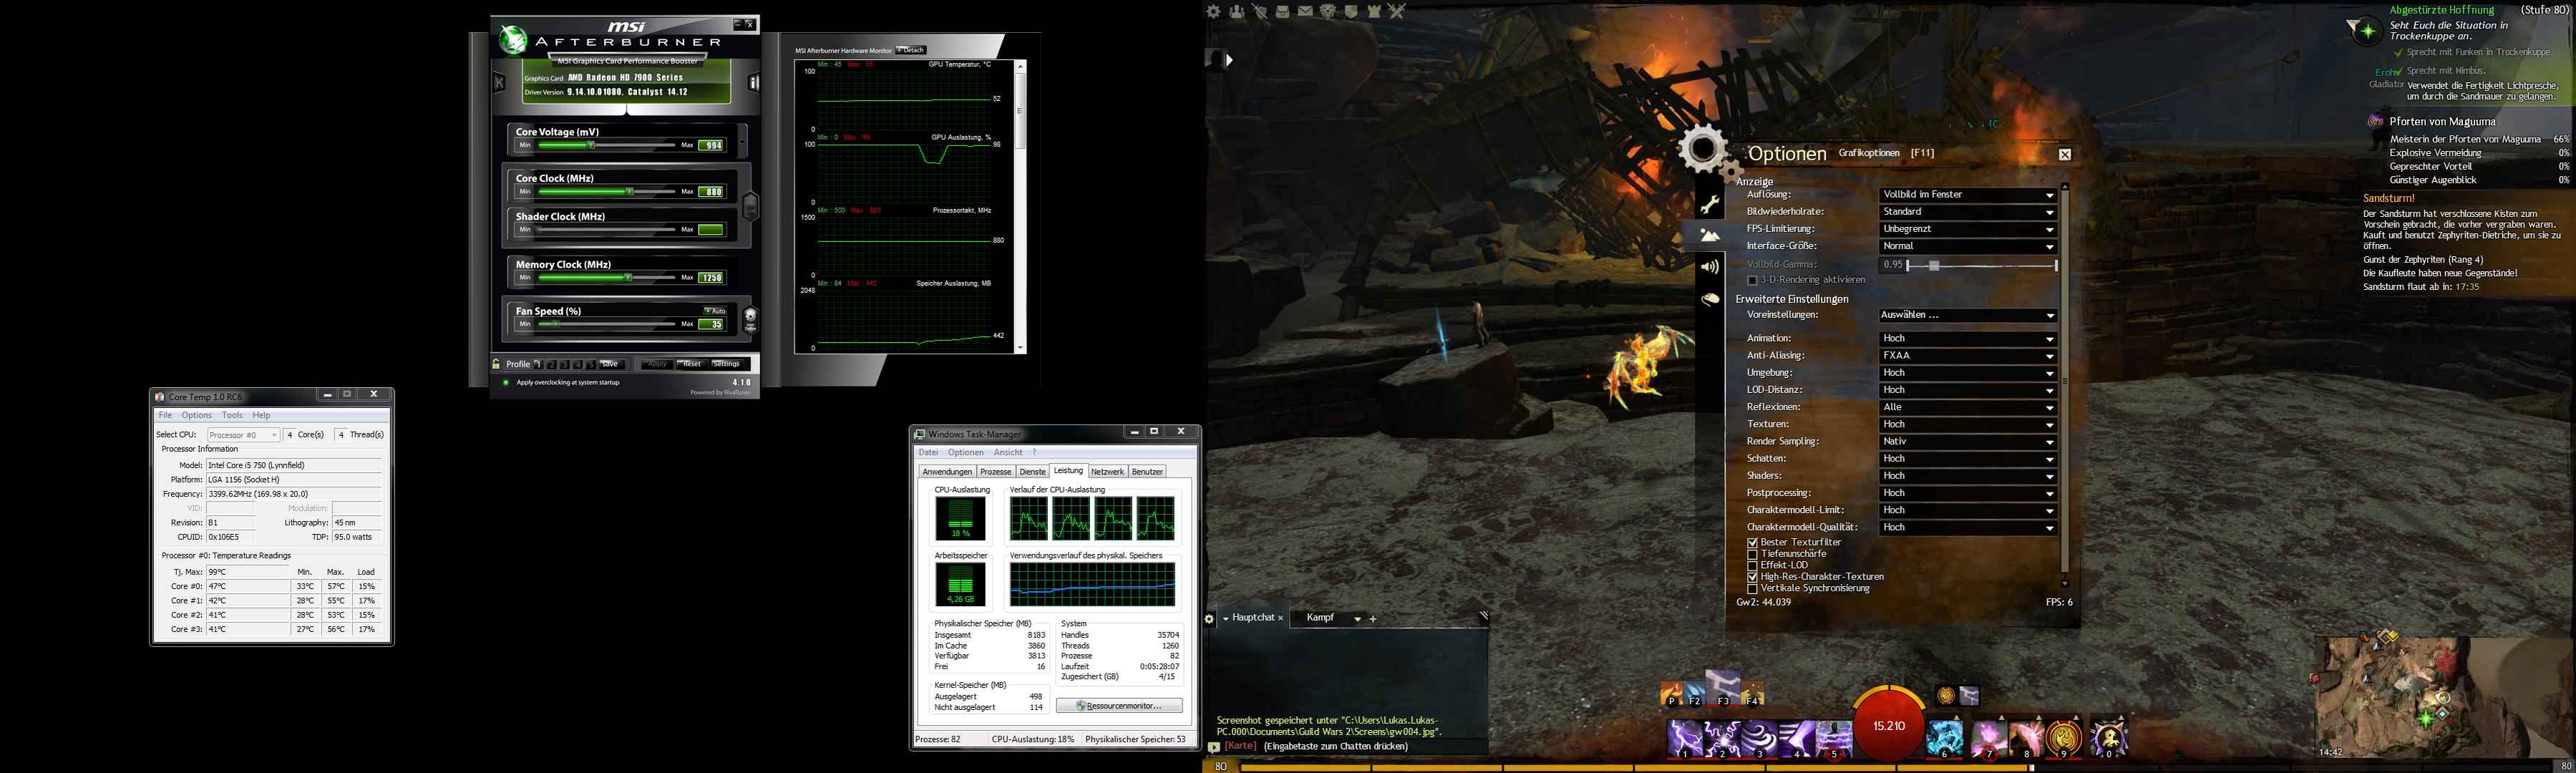
Task: Open the Hero panel sword-and-shield icon
Action: point(1260,11)
